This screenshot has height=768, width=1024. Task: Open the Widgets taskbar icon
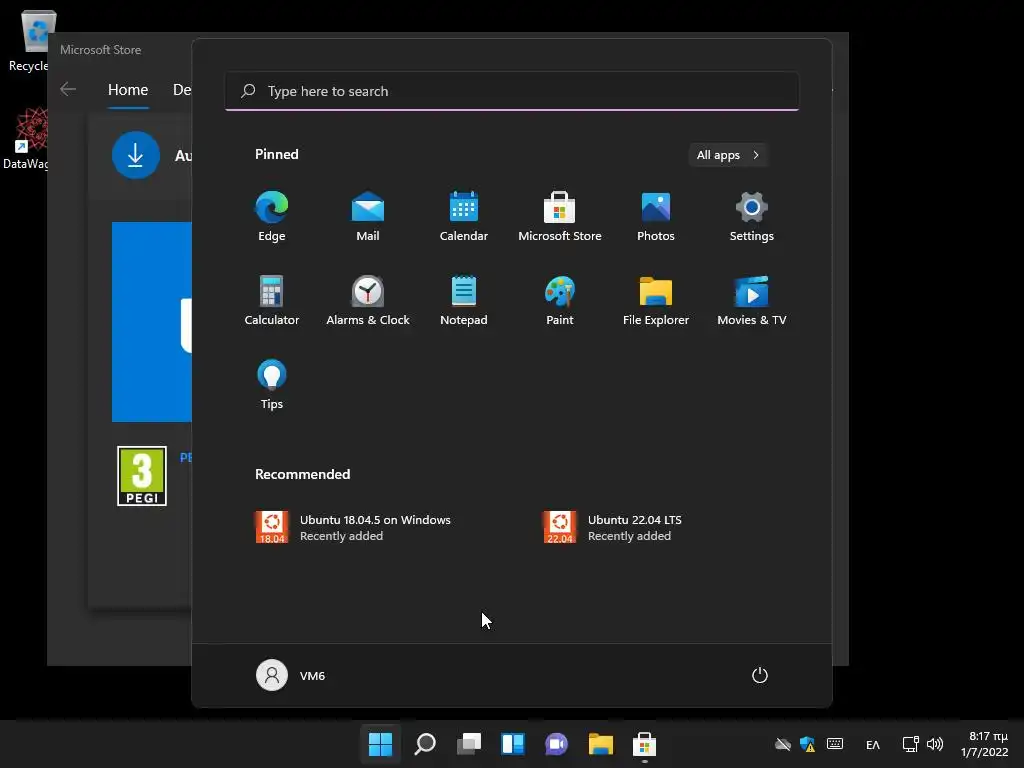[513, 744]
